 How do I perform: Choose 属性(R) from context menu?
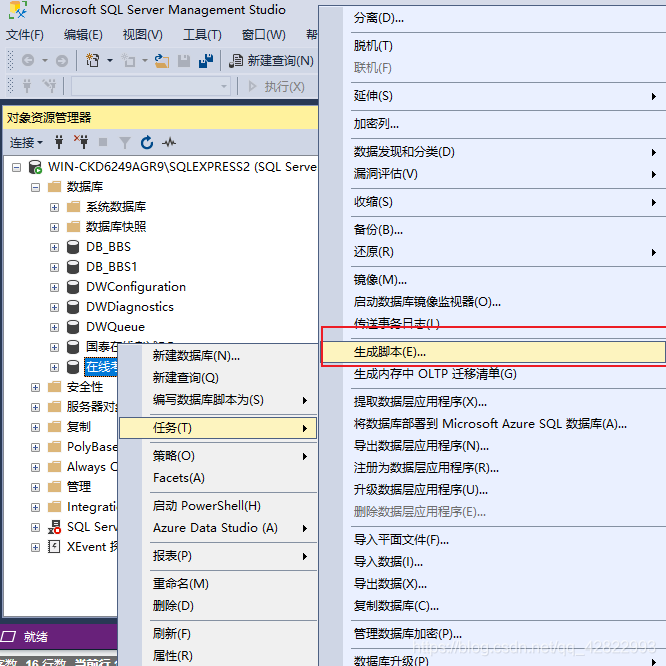point(217,656)
